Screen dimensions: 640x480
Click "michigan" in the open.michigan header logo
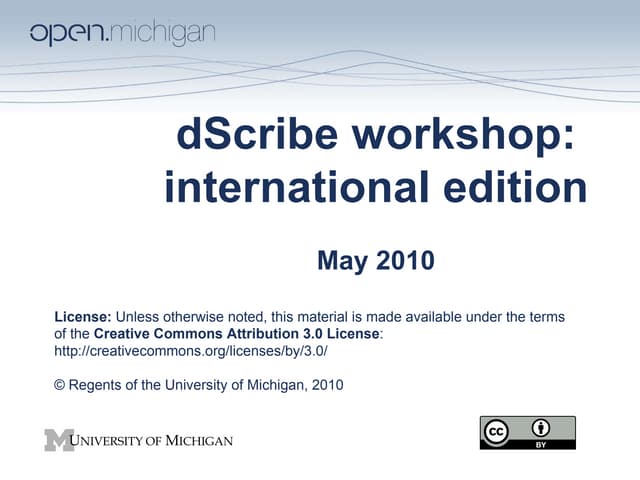pyautogui.click(x=160, y=32)
